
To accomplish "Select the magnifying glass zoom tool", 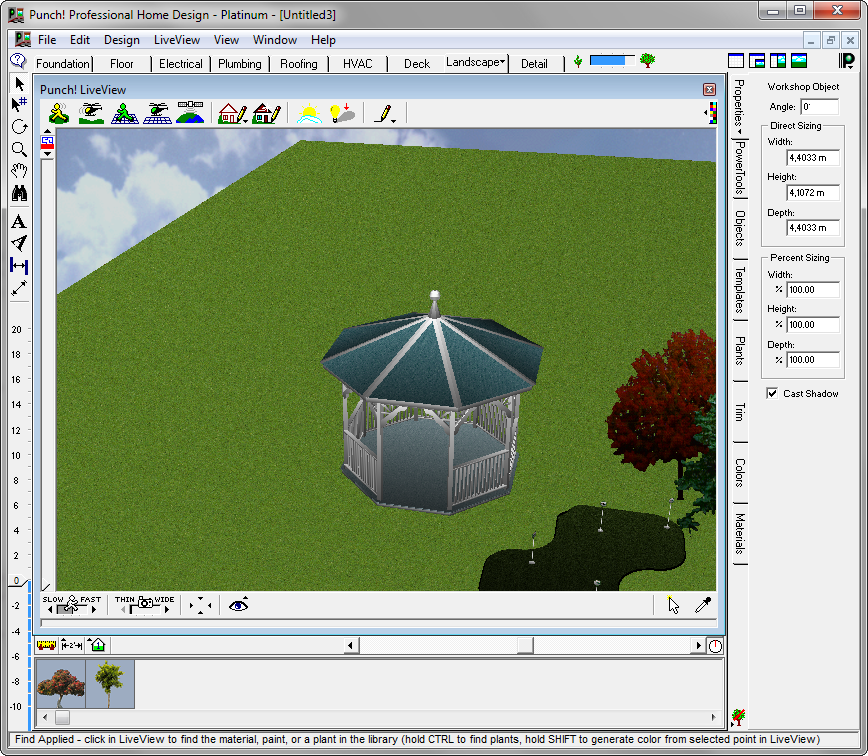I will coord(19,149).
